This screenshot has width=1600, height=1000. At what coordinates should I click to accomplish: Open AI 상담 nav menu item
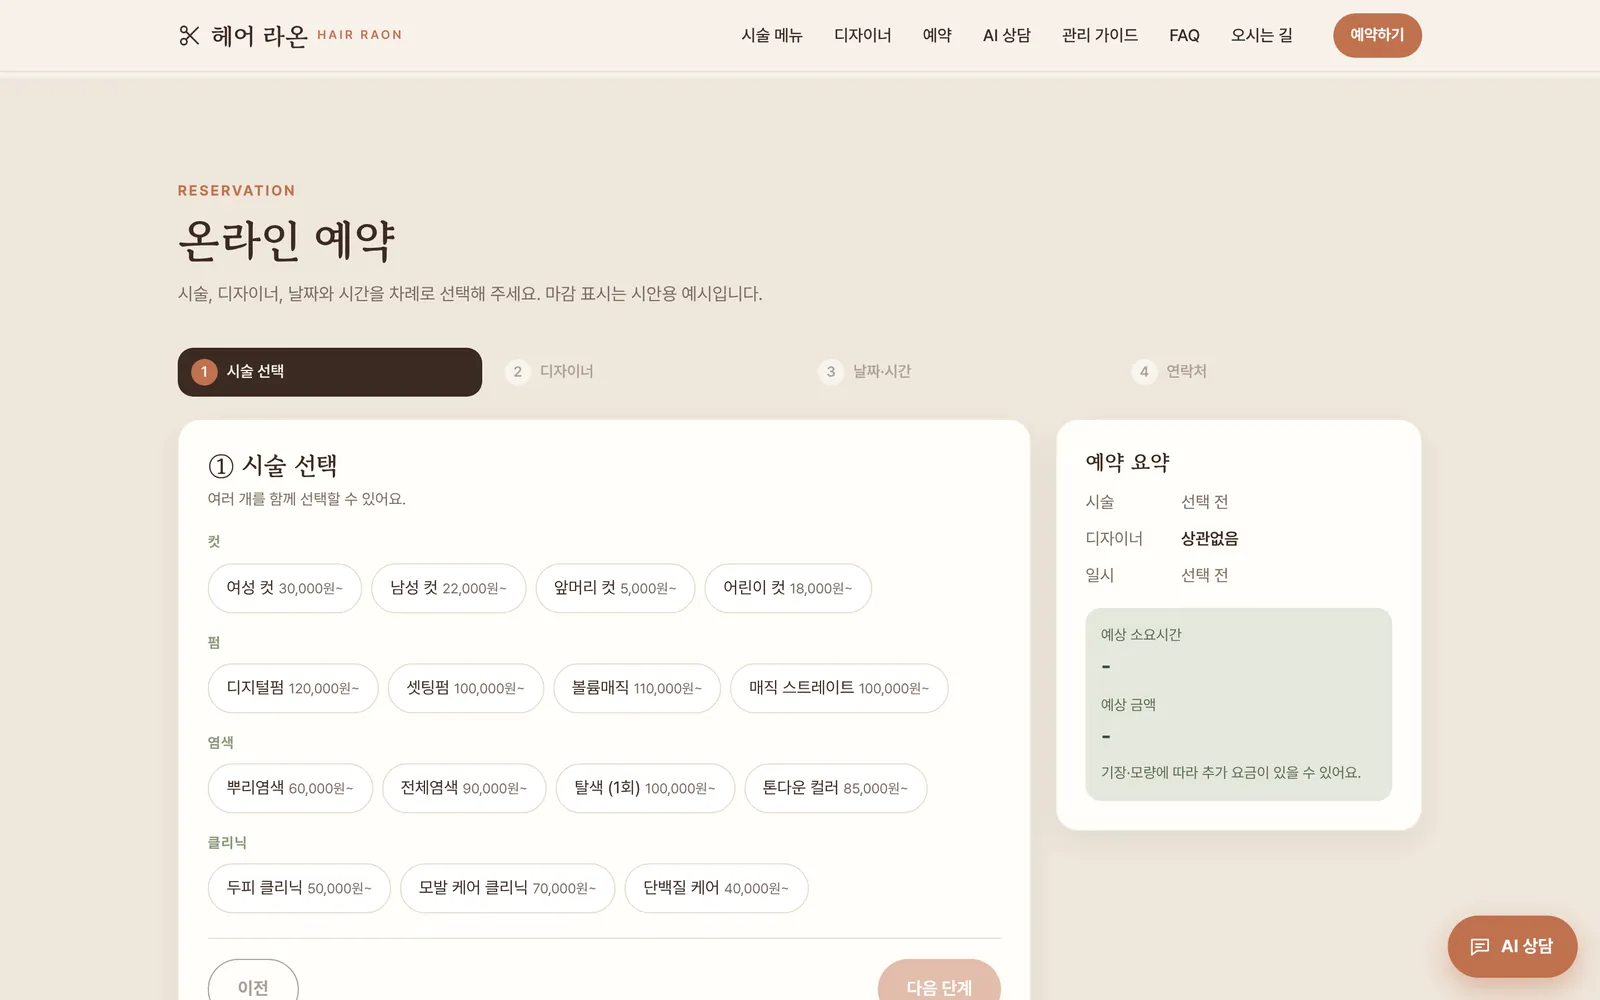[x=1007, y=36]
